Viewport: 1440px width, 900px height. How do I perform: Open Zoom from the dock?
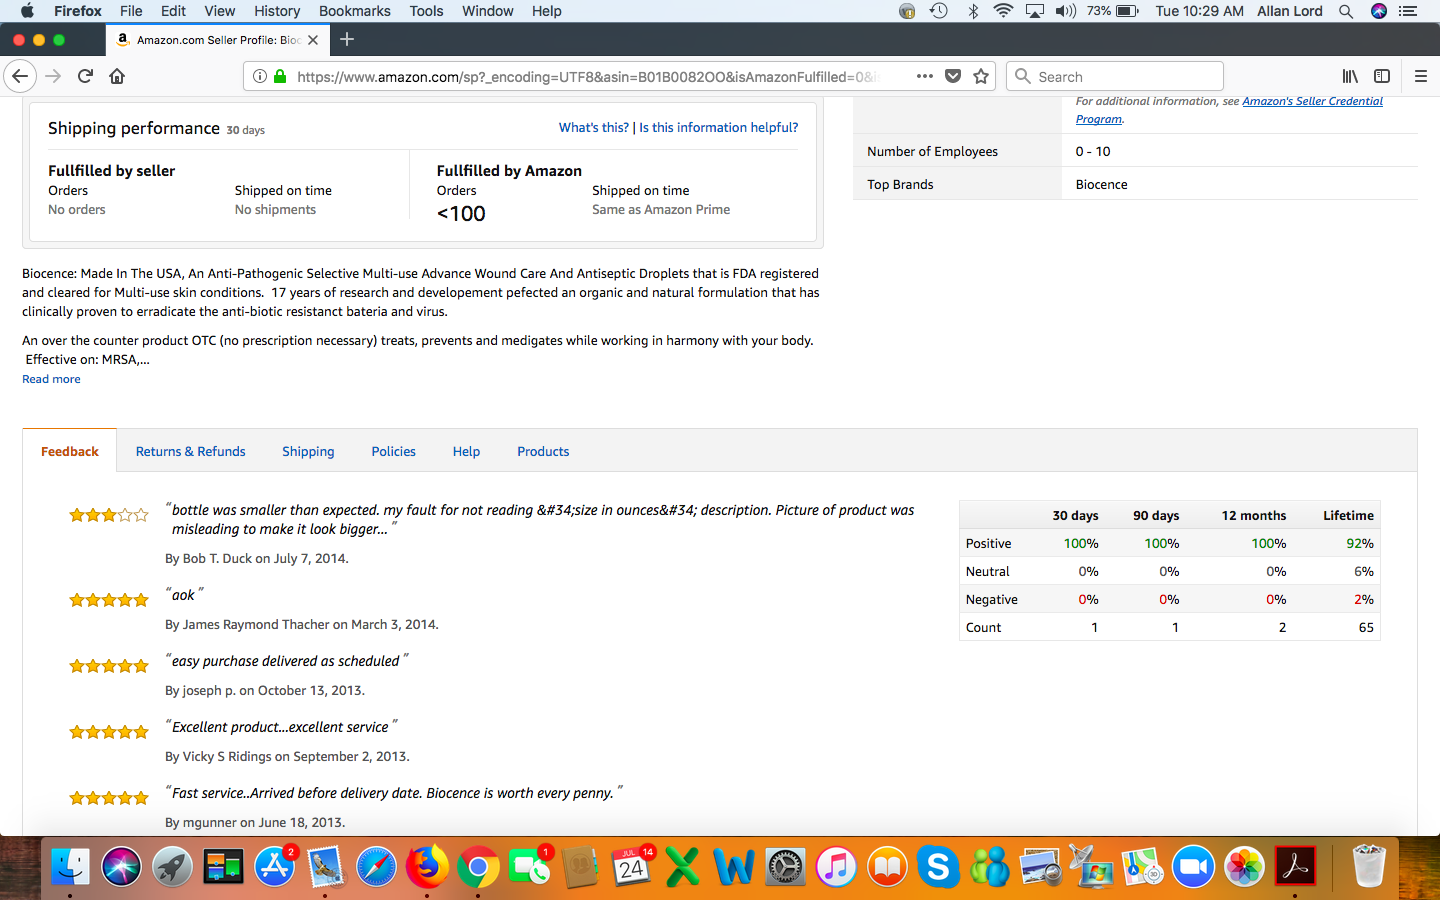pyautogui.click(x=1193, y=867)
